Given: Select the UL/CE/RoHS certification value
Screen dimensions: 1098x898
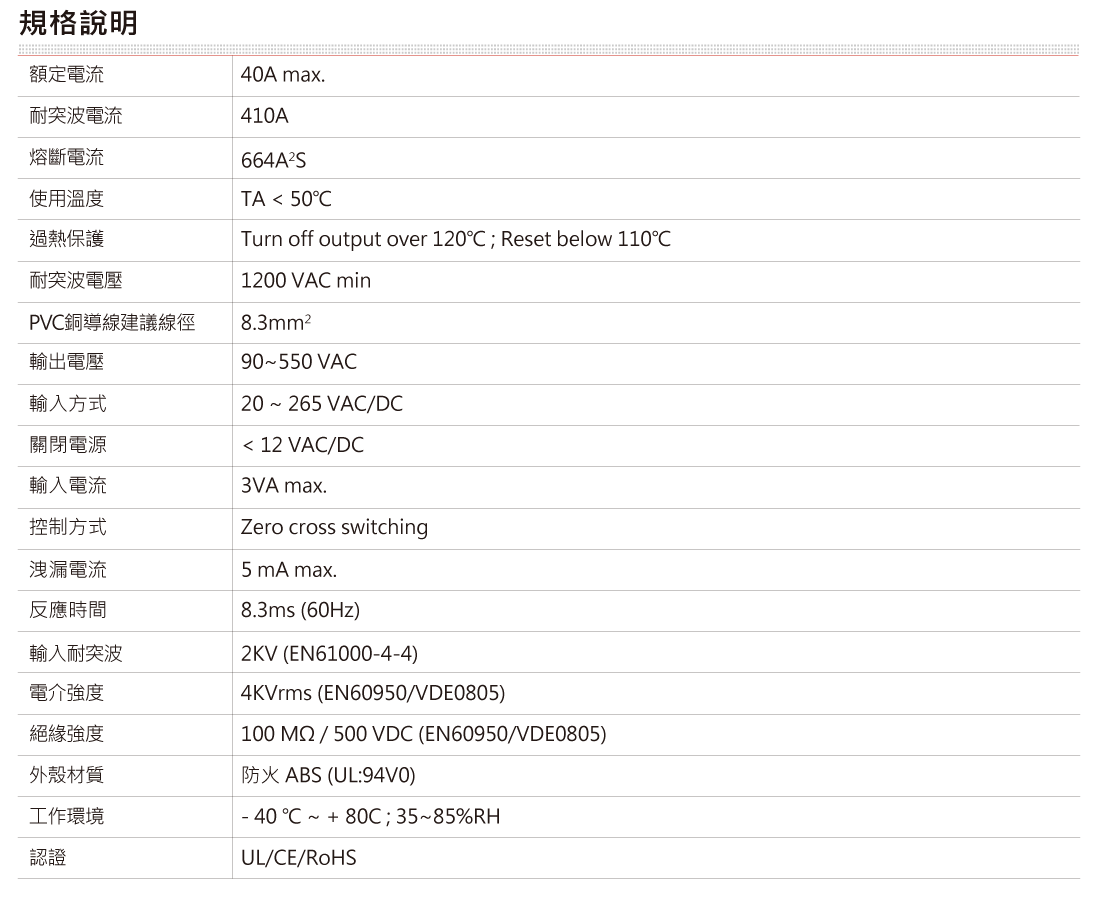Looking at the screenshot, I should tap(298, 858).
